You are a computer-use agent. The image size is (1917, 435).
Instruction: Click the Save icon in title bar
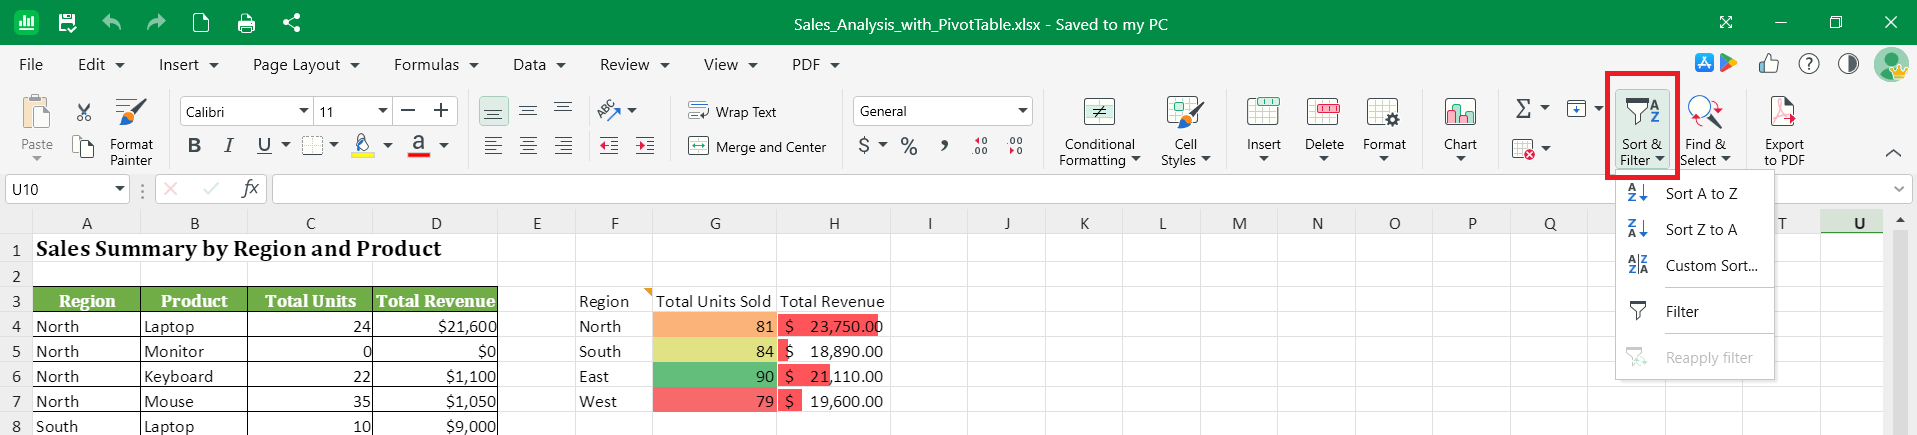click(x=67, y=22)
